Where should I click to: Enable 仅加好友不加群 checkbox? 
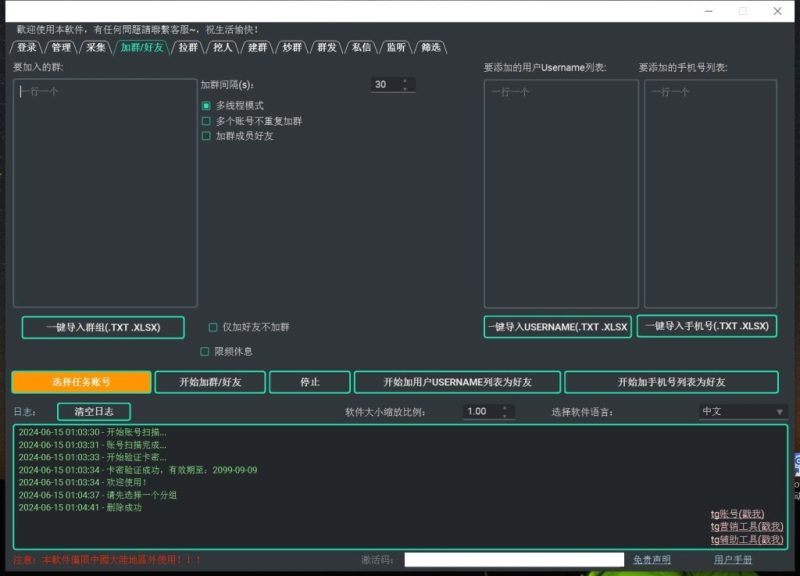[x=211, y=327]
